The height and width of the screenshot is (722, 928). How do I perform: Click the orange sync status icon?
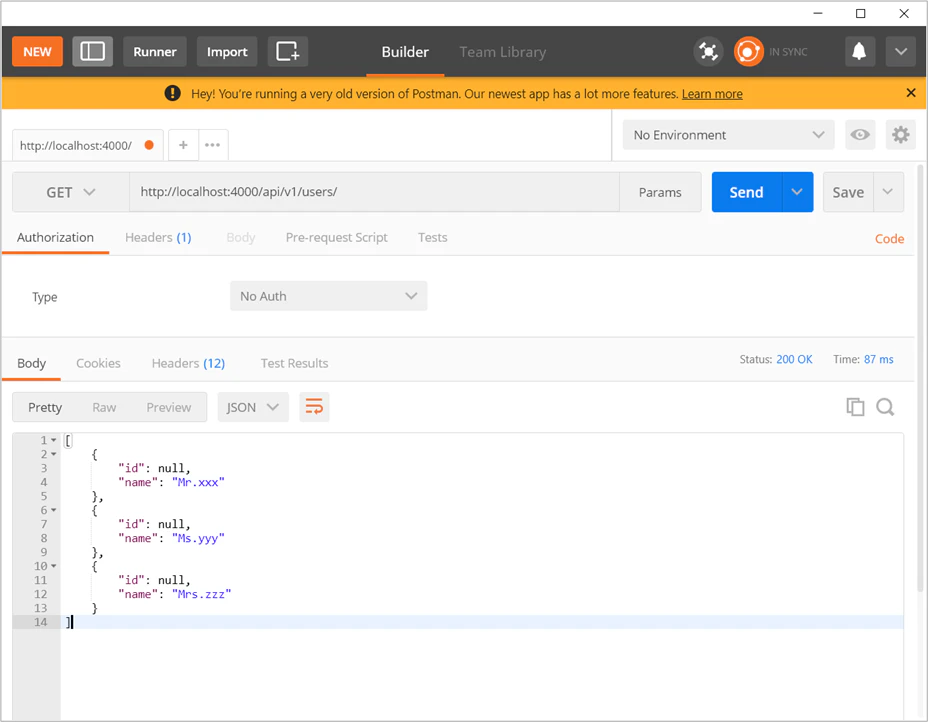748,51
